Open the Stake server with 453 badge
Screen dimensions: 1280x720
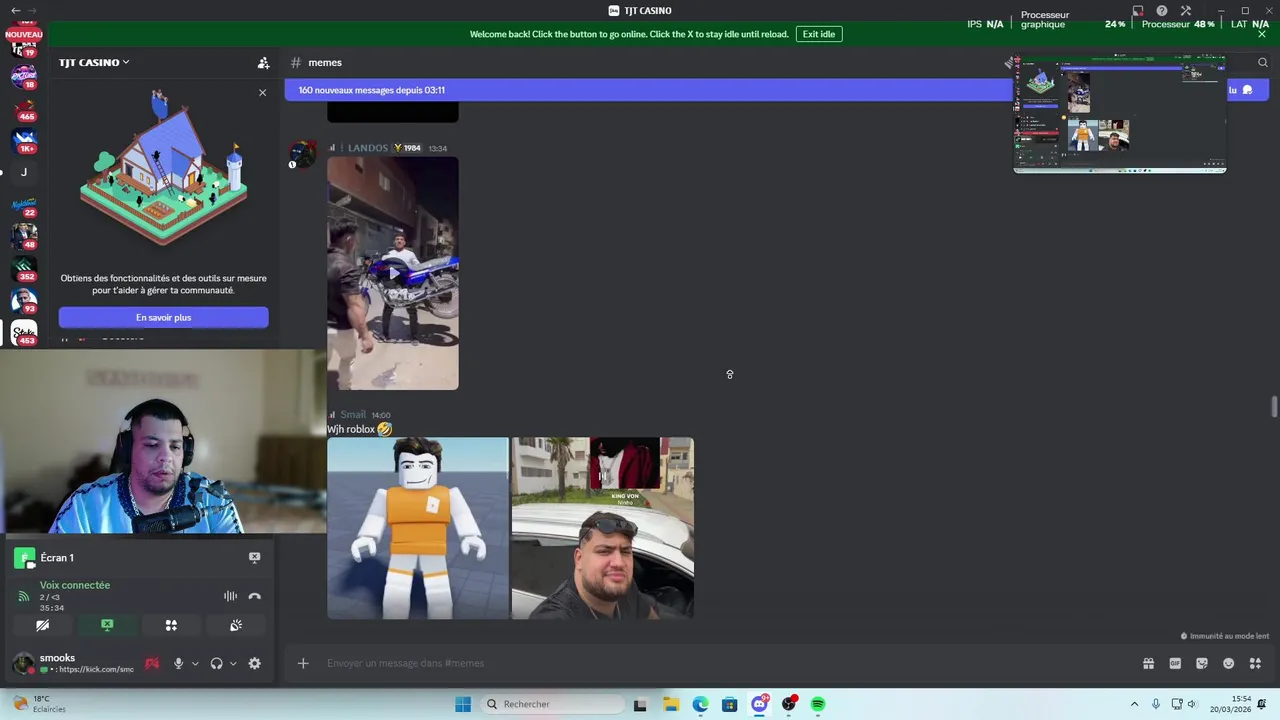point(24,332)
